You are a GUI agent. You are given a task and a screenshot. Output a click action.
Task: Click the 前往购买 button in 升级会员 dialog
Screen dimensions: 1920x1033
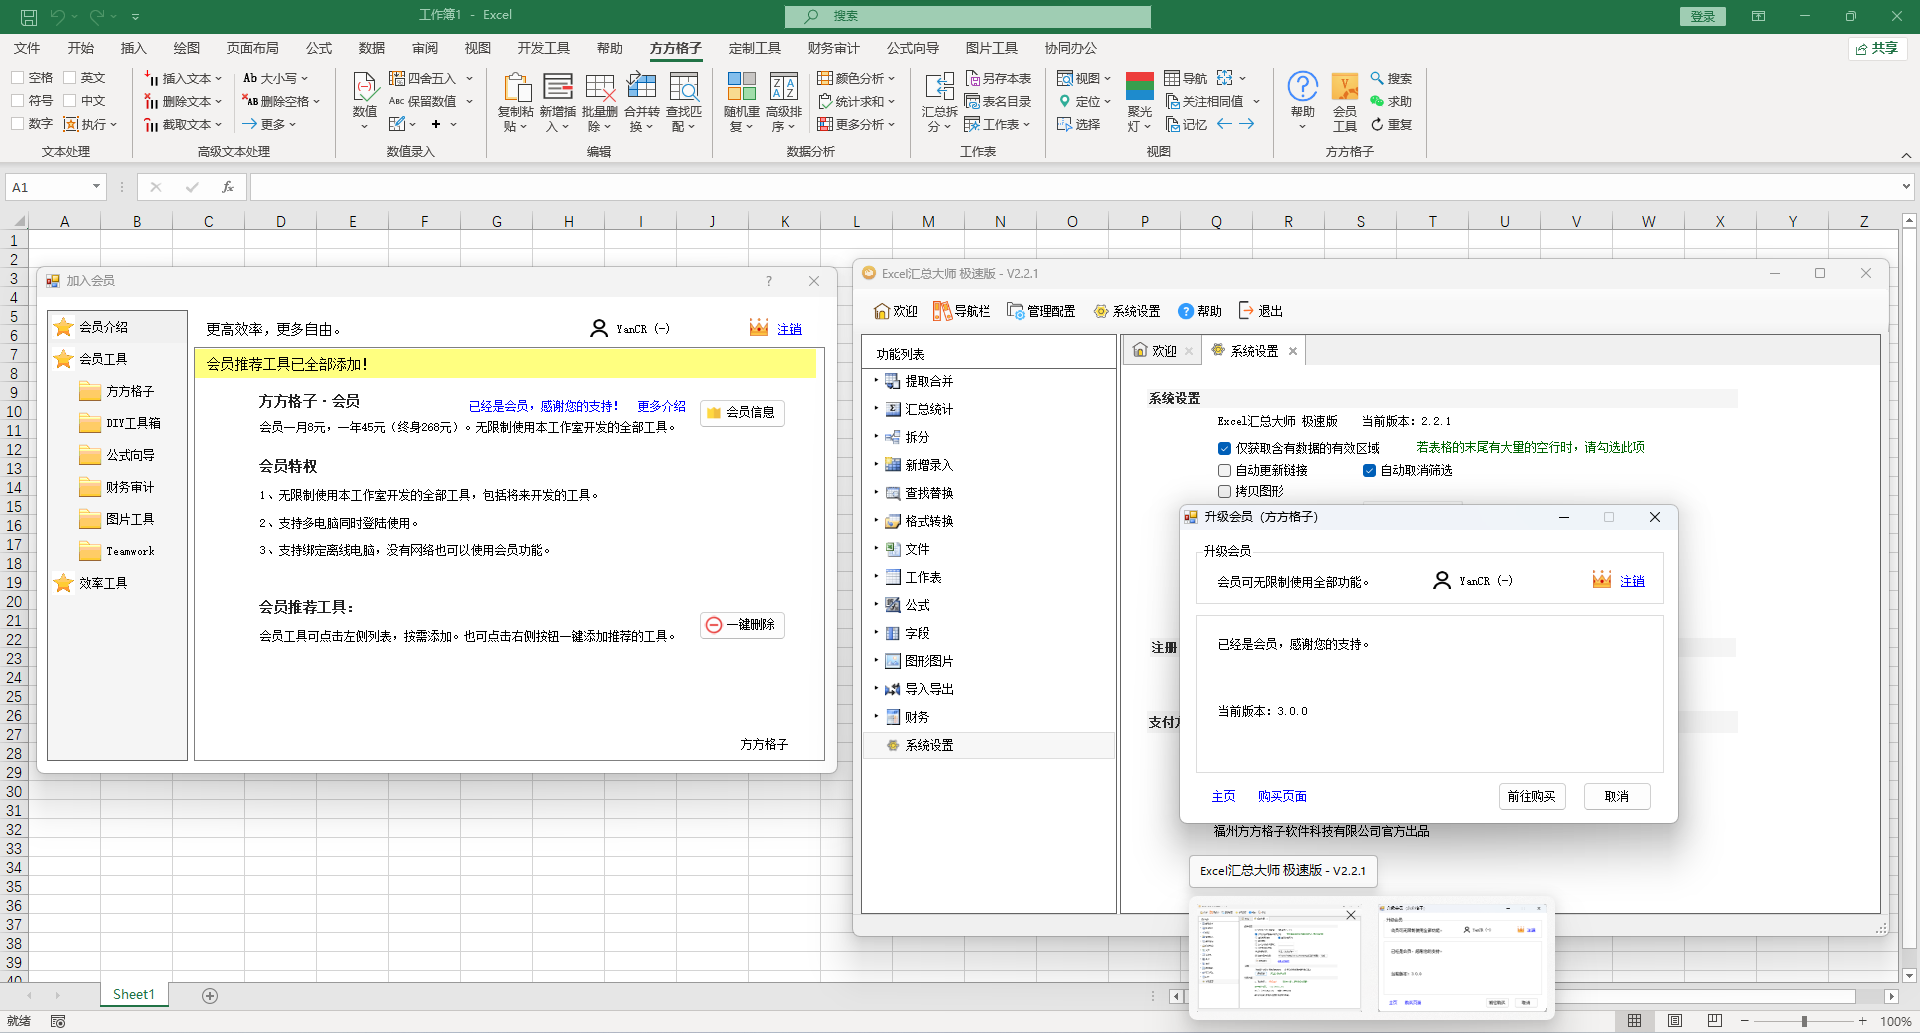pyautogui.click(x=1532, y=796)
